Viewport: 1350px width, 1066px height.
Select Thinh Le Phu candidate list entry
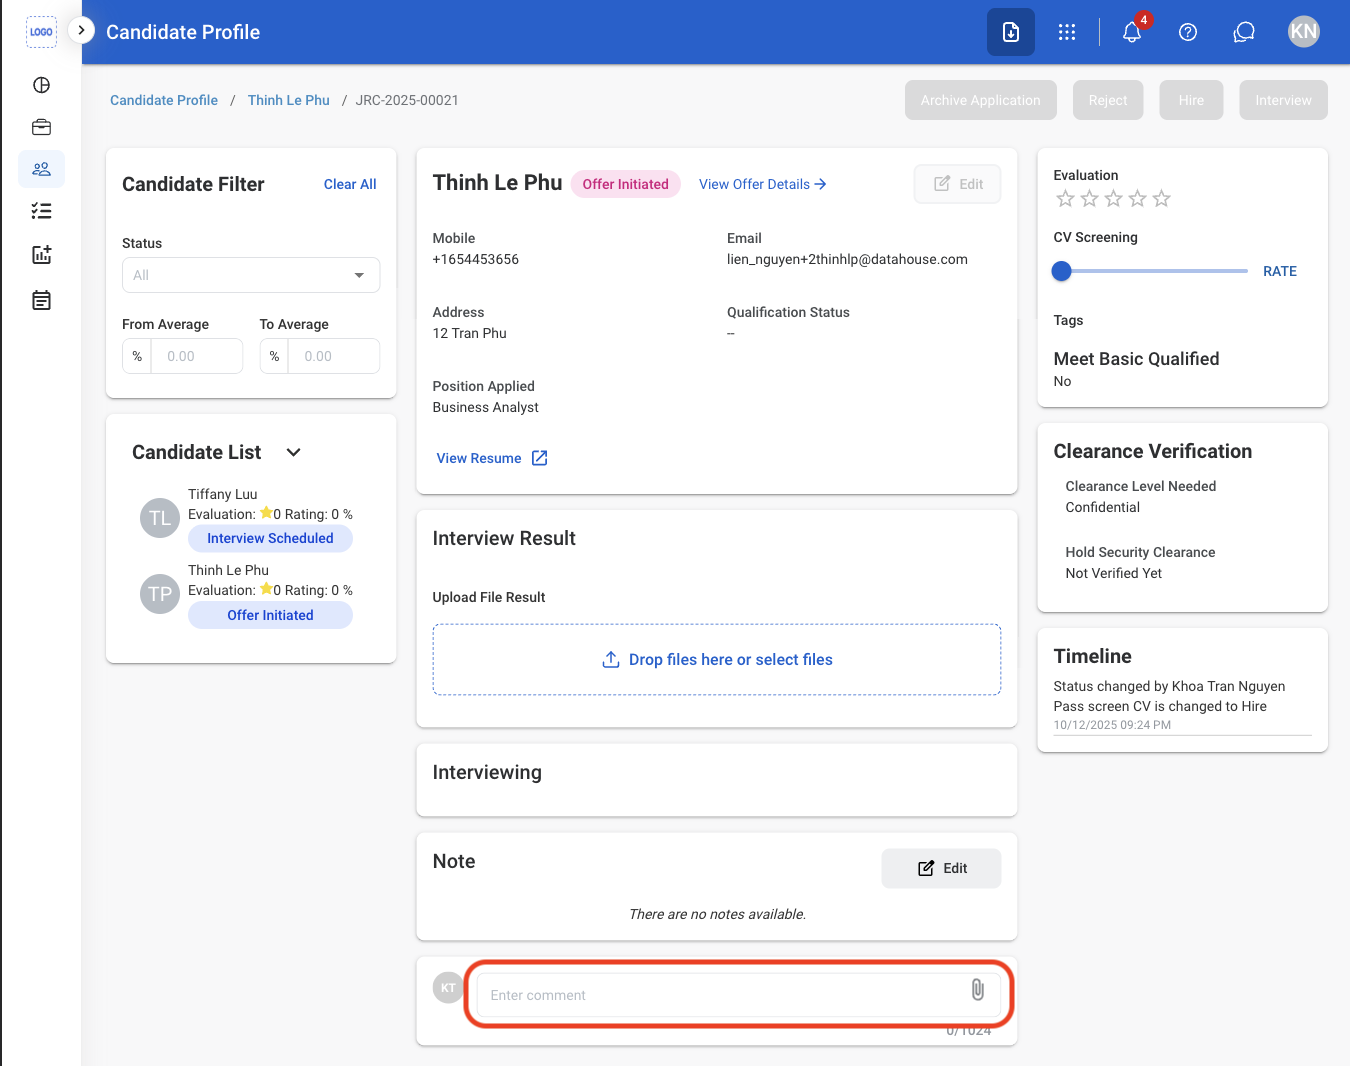click(246, 594)
